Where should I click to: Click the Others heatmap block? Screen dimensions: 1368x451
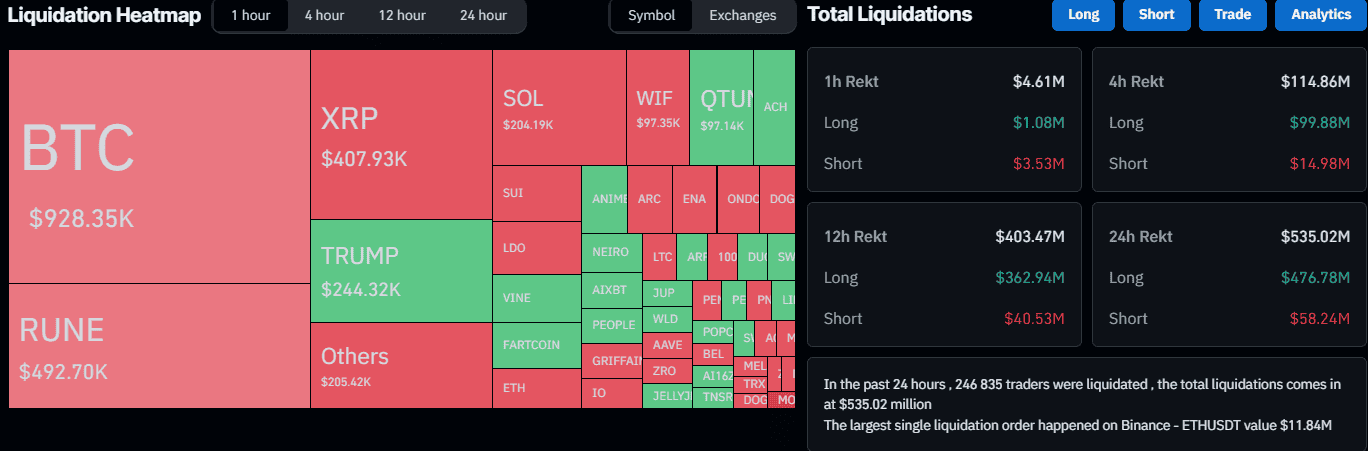coord(400,365)
